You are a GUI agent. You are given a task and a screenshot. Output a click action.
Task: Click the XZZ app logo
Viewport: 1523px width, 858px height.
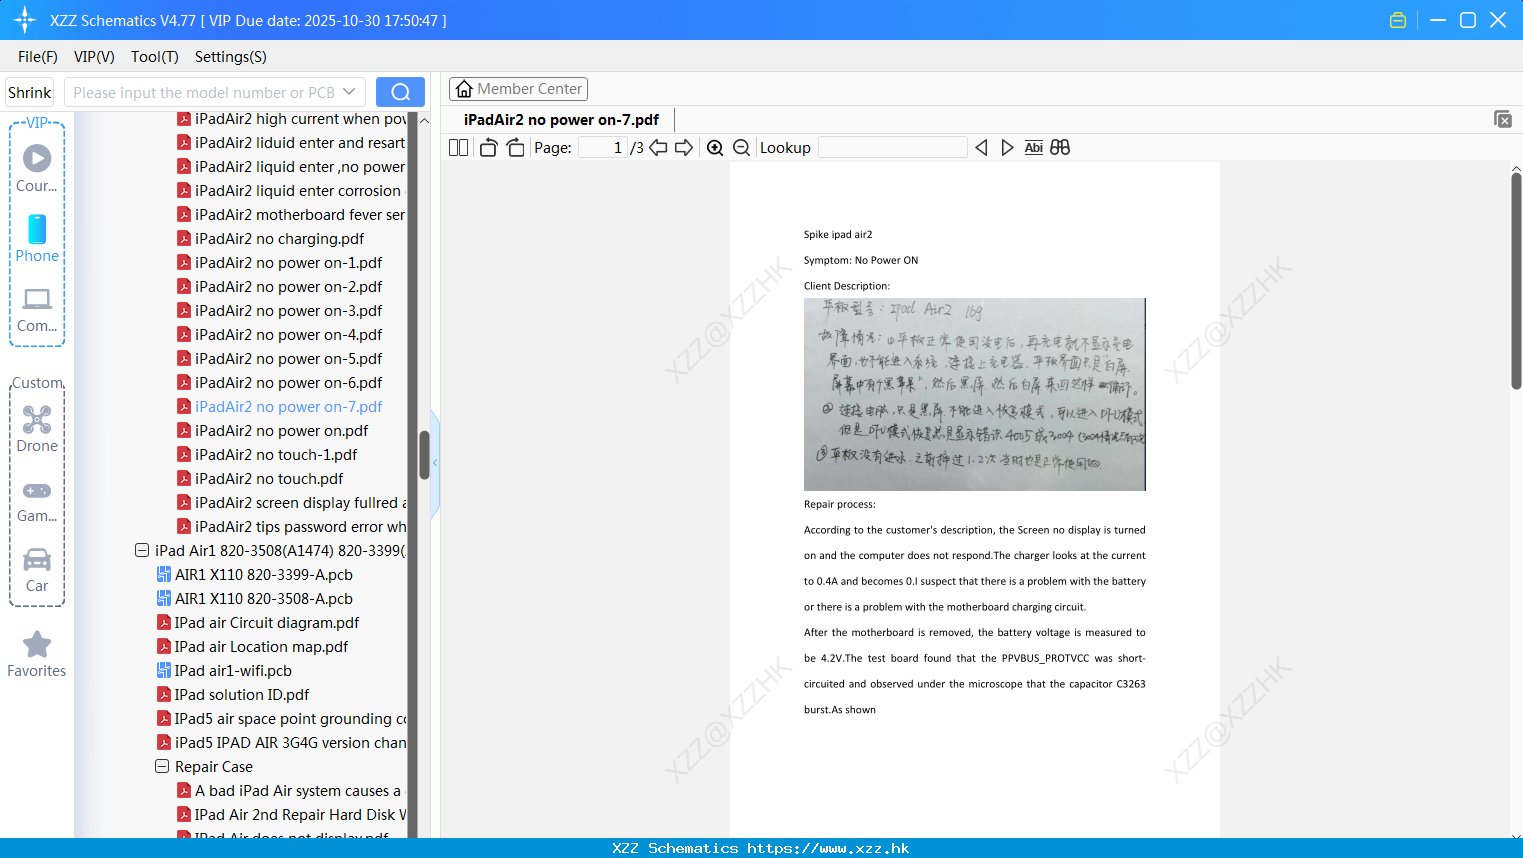click(25, 20)
